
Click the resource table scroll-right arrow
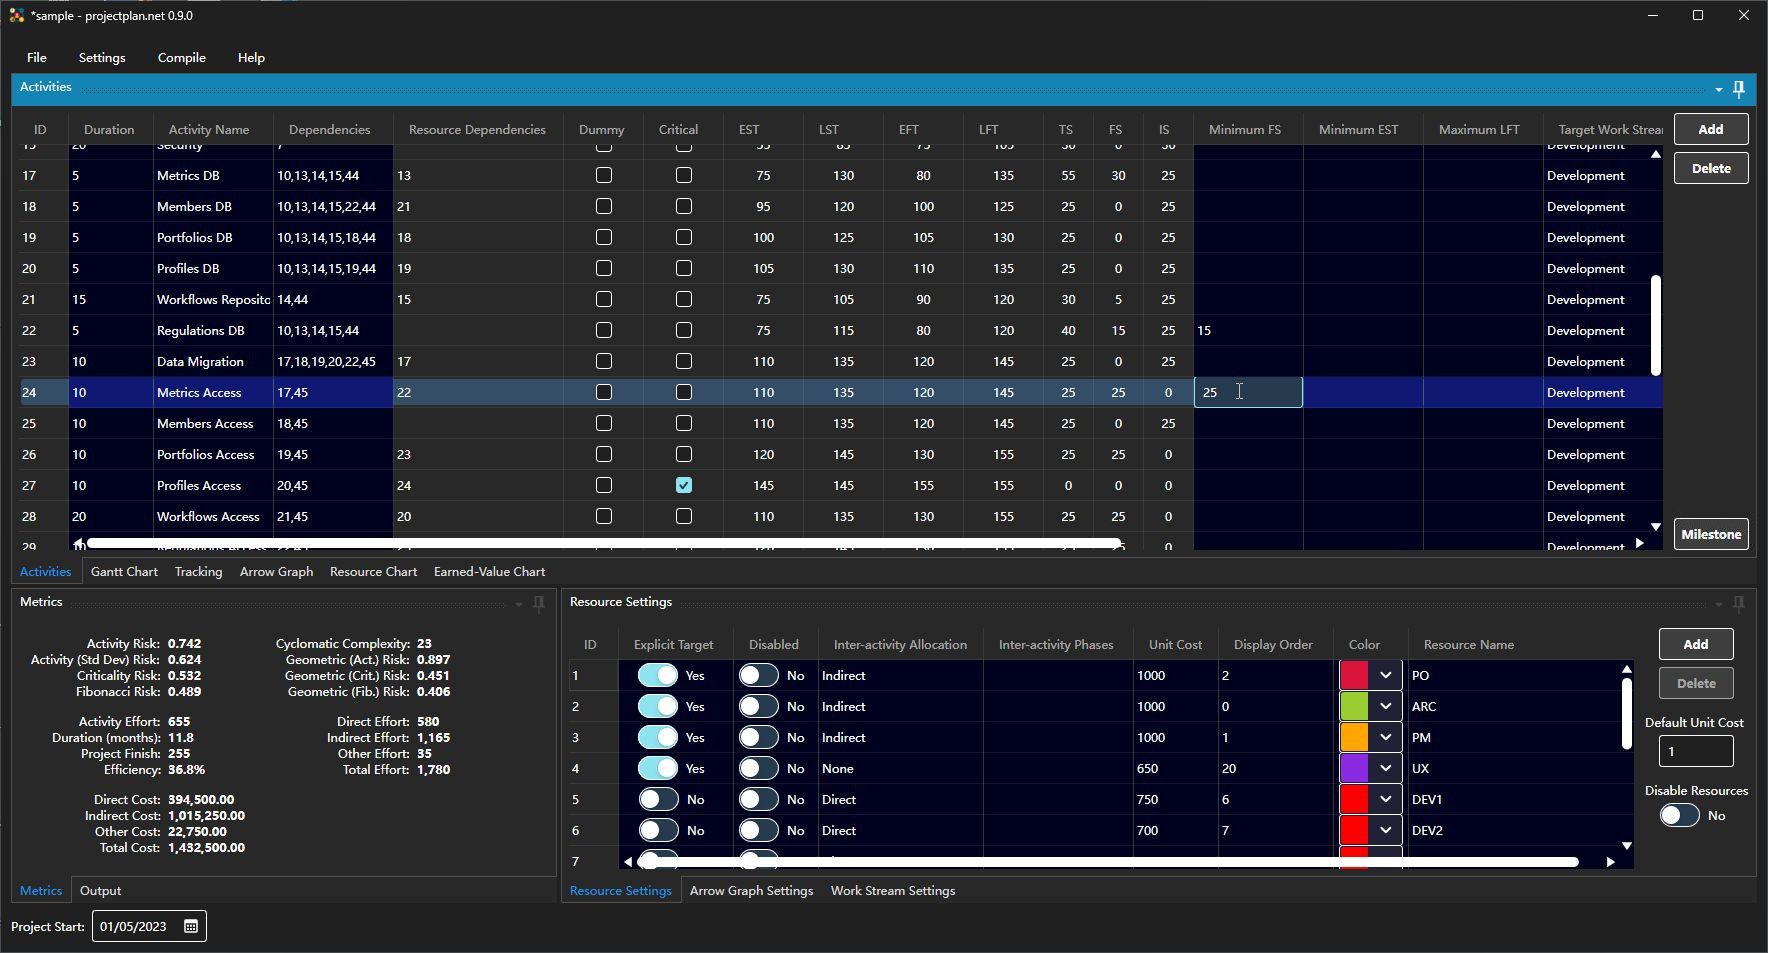(x=1610, y=862)
